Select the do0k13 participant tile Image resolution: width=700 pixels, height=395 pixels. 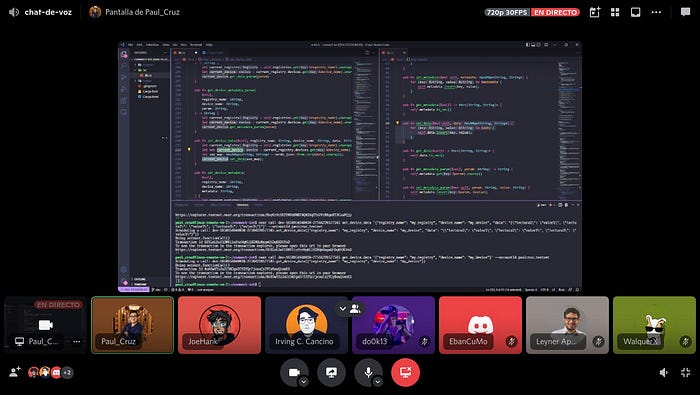(x=393, y=325)
